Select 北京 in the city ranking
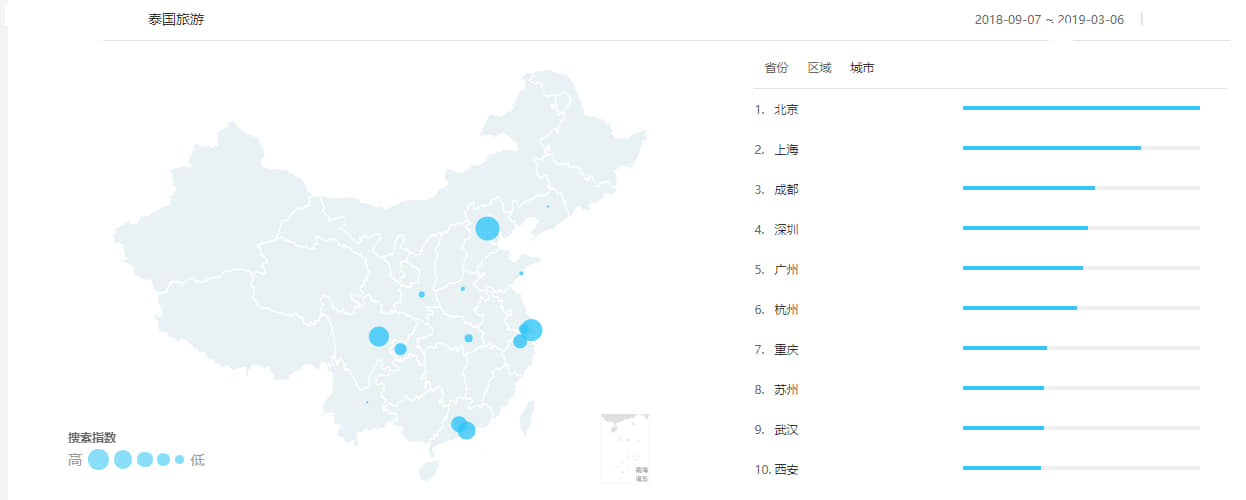The width and height of the screenshot is (1246, 500). [786, 110]
